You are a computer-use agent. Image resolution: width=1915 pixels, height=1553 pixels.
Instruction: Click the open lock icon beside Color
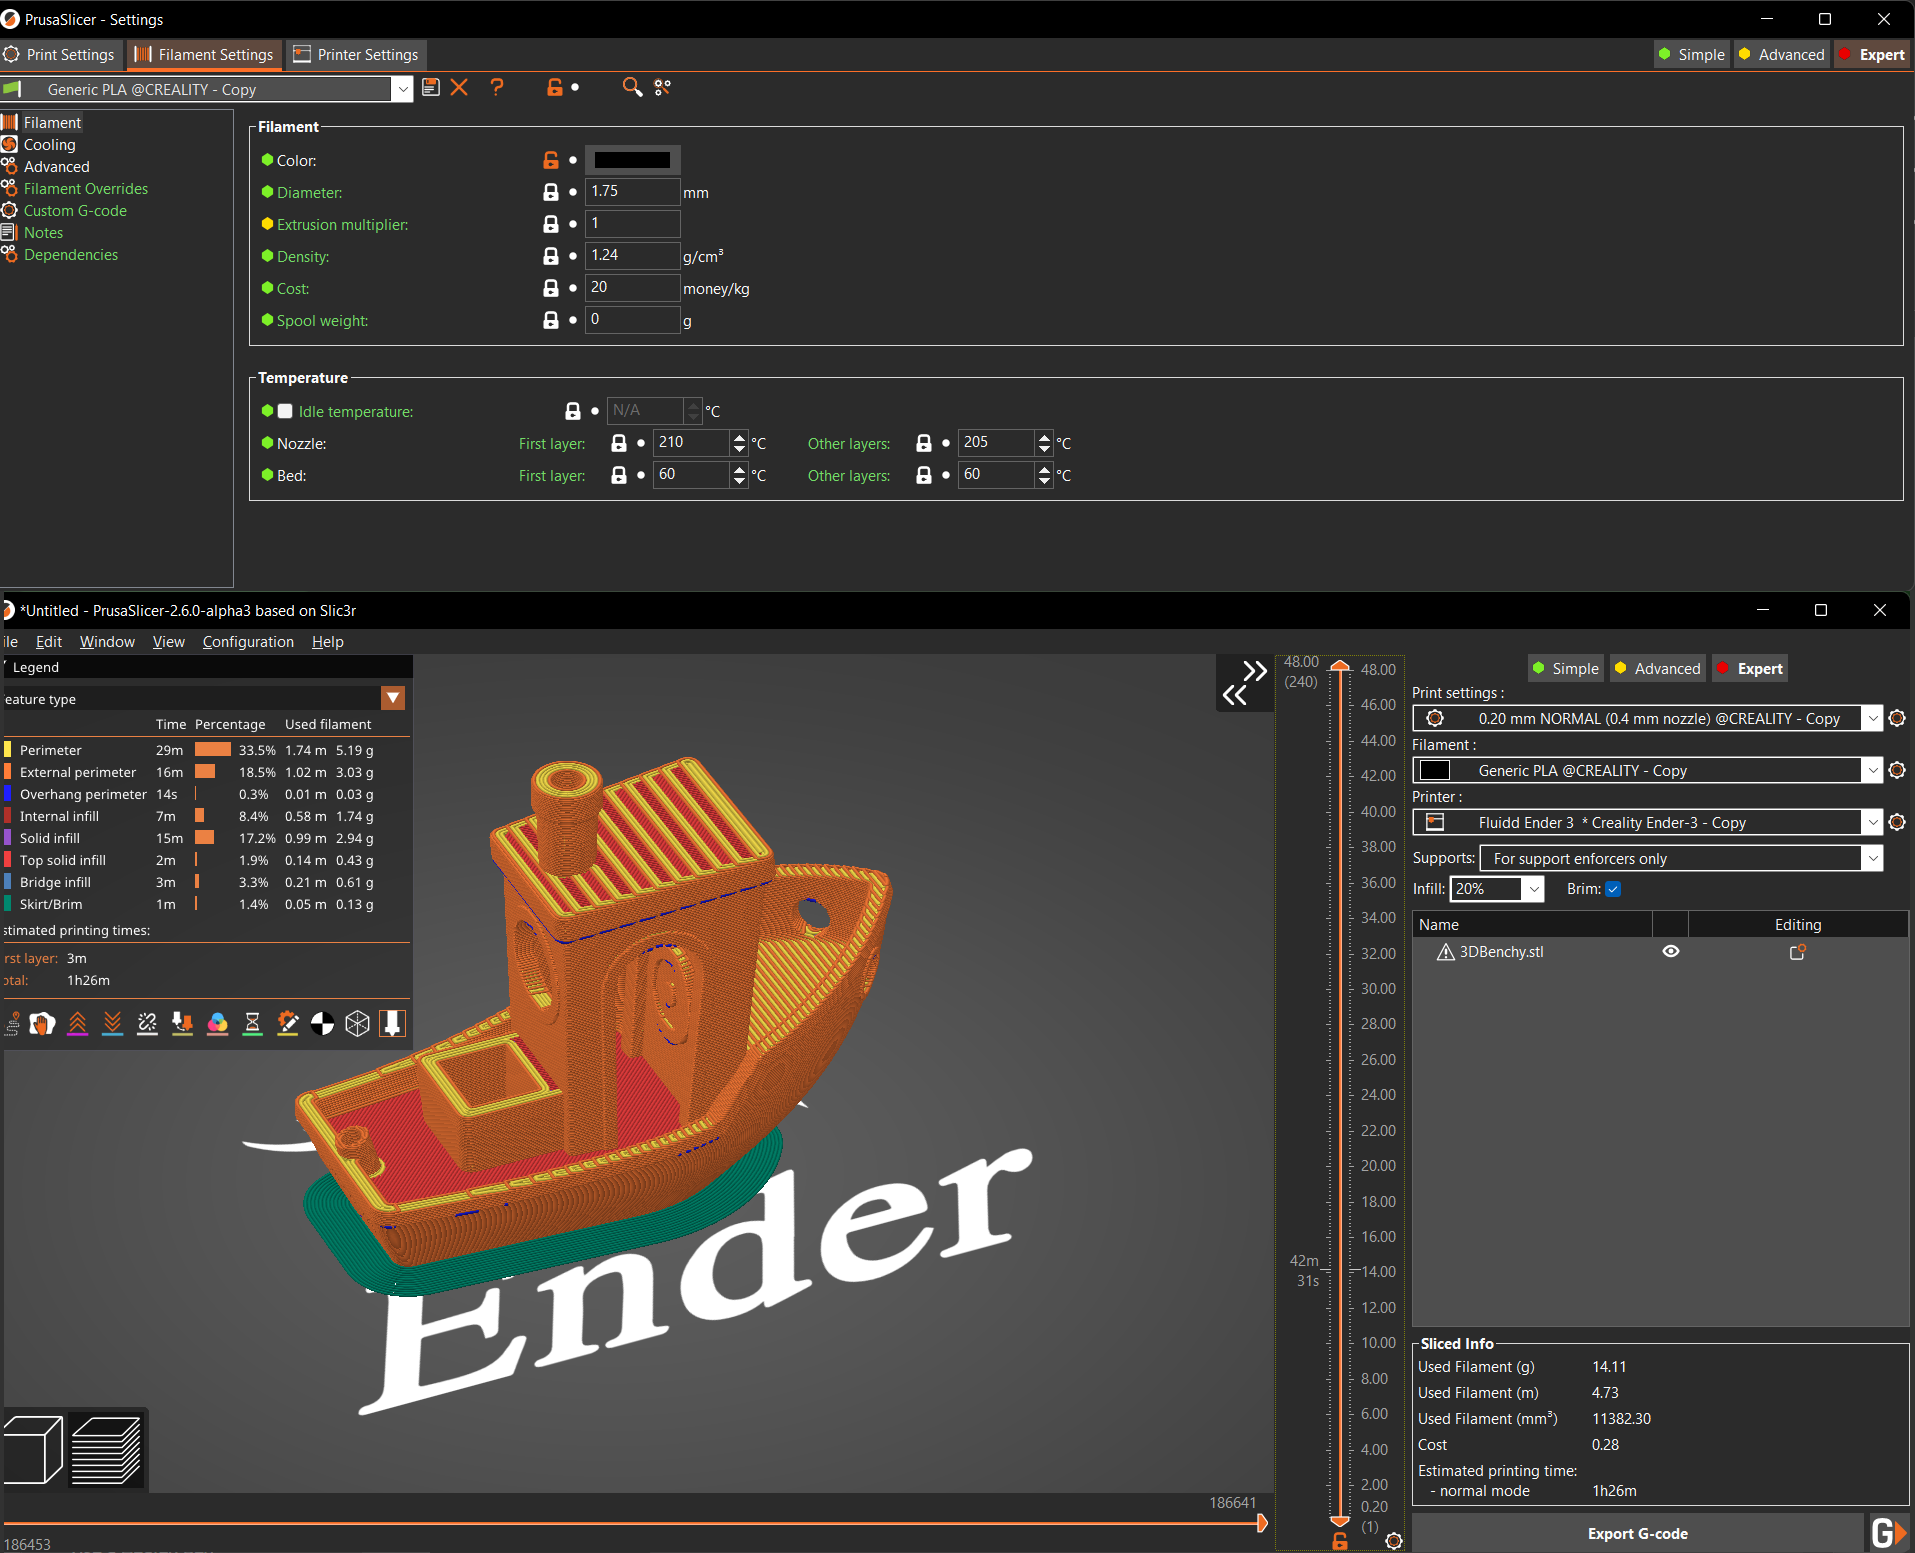pyautogui.click(x=550, y=160)
